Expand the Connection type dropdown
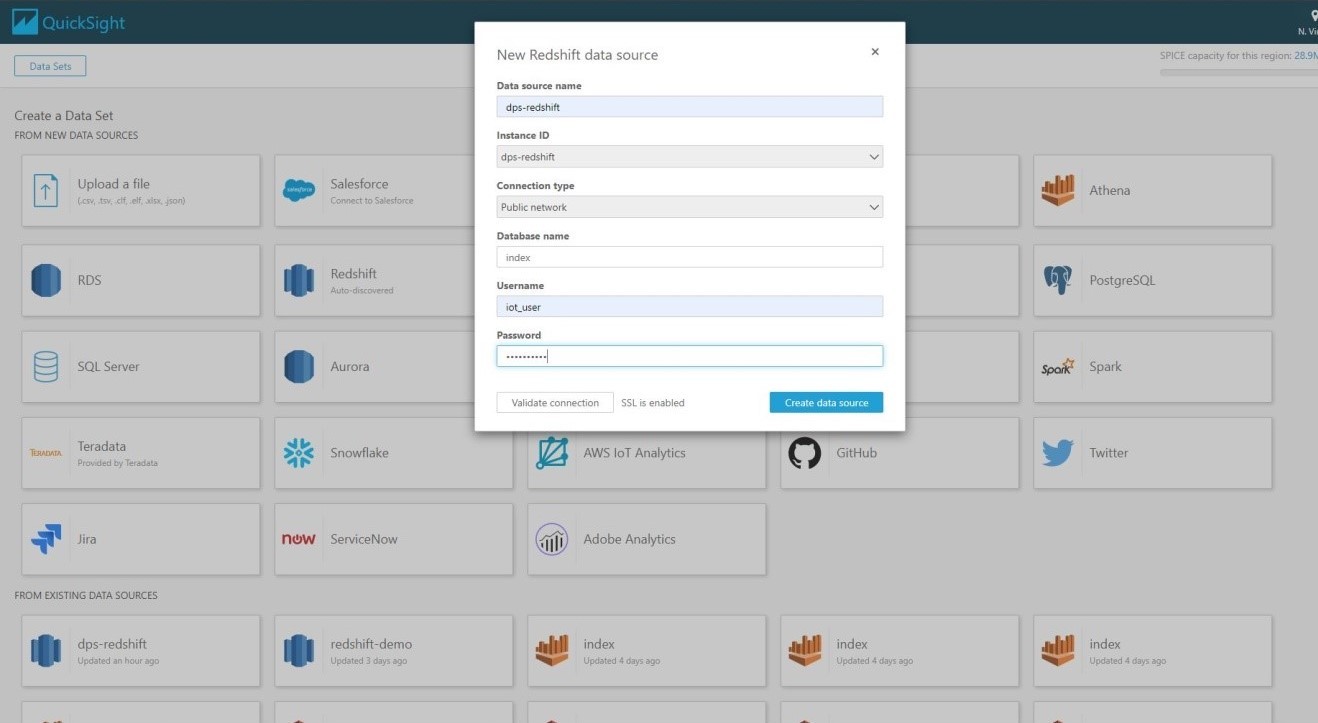This screenshot has height=723, width=1318. tap(690, 207)
